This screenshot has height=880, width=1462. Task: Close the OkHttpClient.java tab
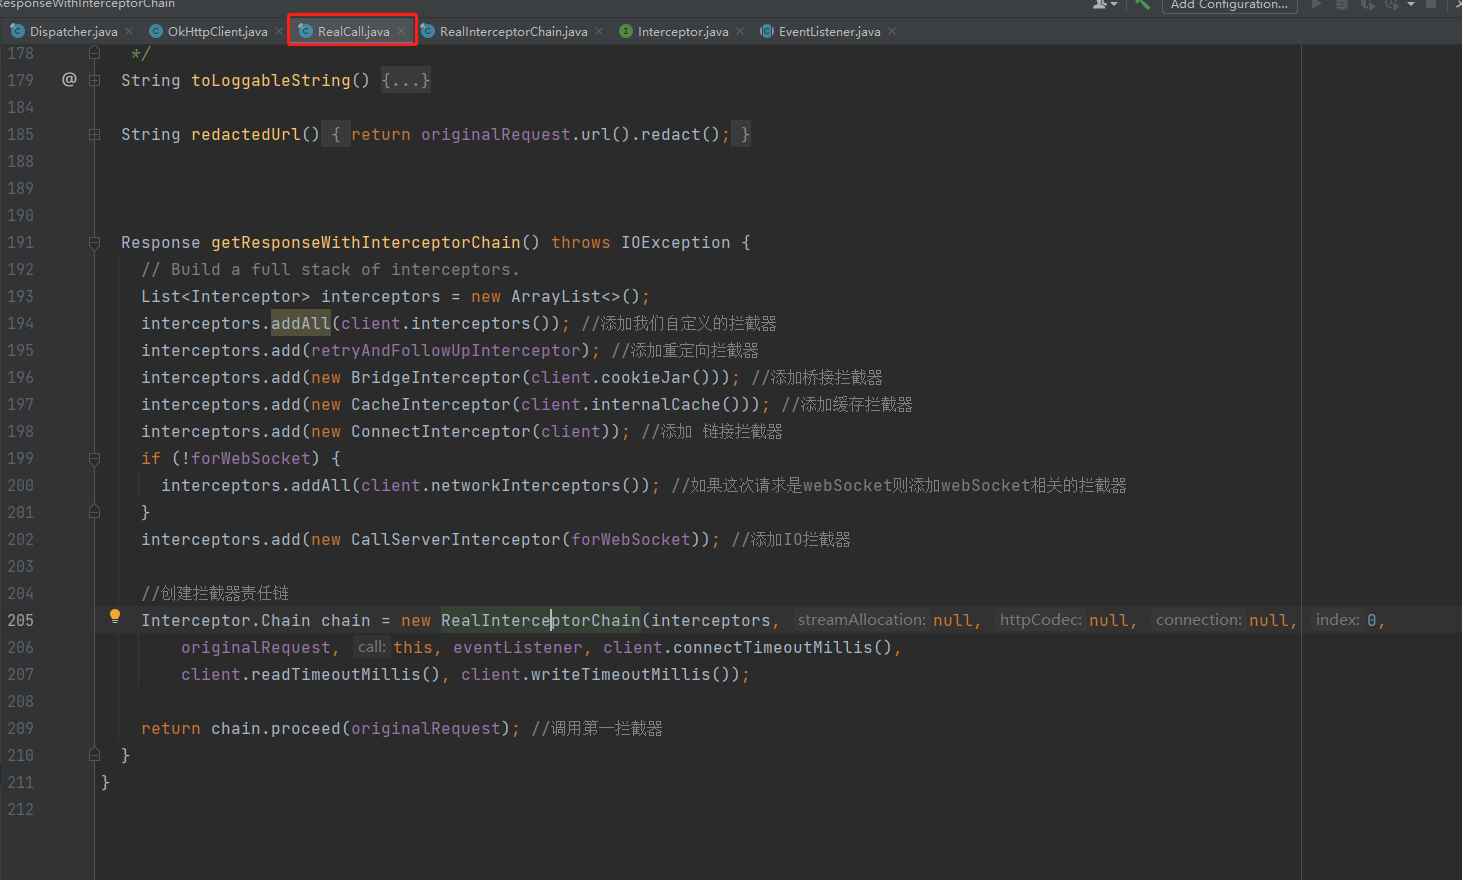[x=279, y=31]
